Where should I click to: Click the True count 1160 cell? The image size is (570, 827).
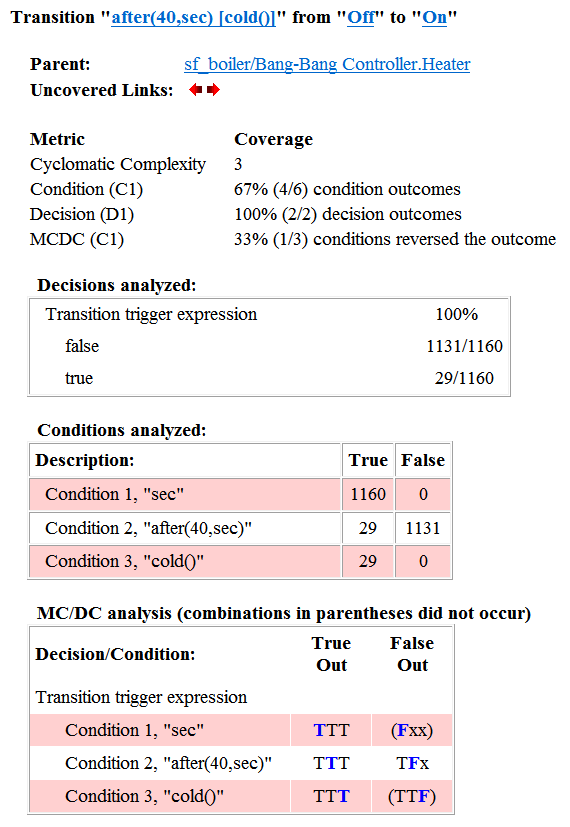click(368, 494)
